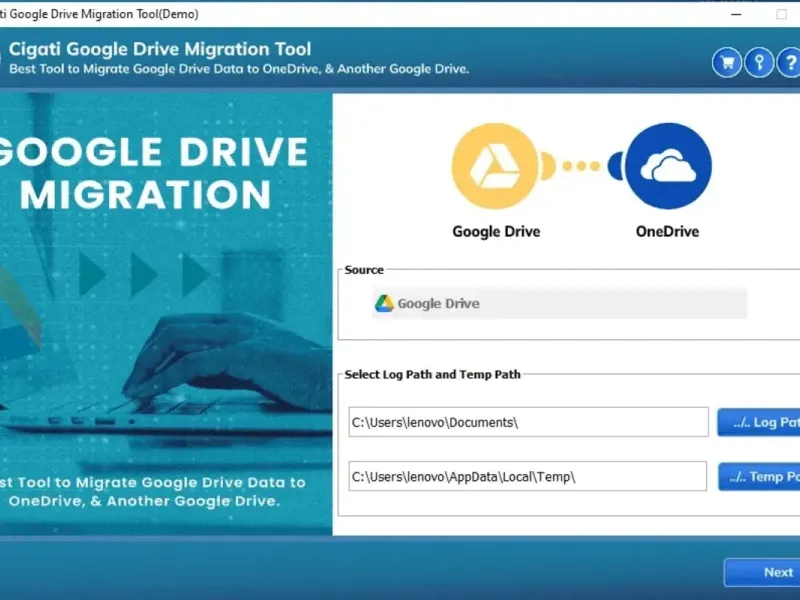Click the "Select Log Path and Temp Path" heading
The image size is (800, 600).
pyautogui.click(x=433, y=374)
